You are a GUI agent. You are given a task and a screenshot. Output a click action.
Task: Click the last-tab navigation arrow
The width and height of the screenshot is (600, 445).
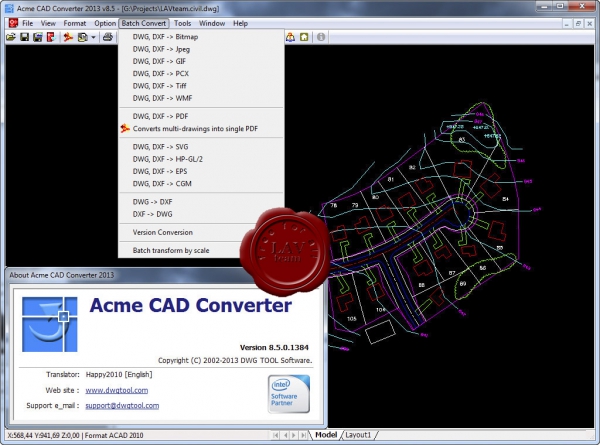click(x=303, y=435)
